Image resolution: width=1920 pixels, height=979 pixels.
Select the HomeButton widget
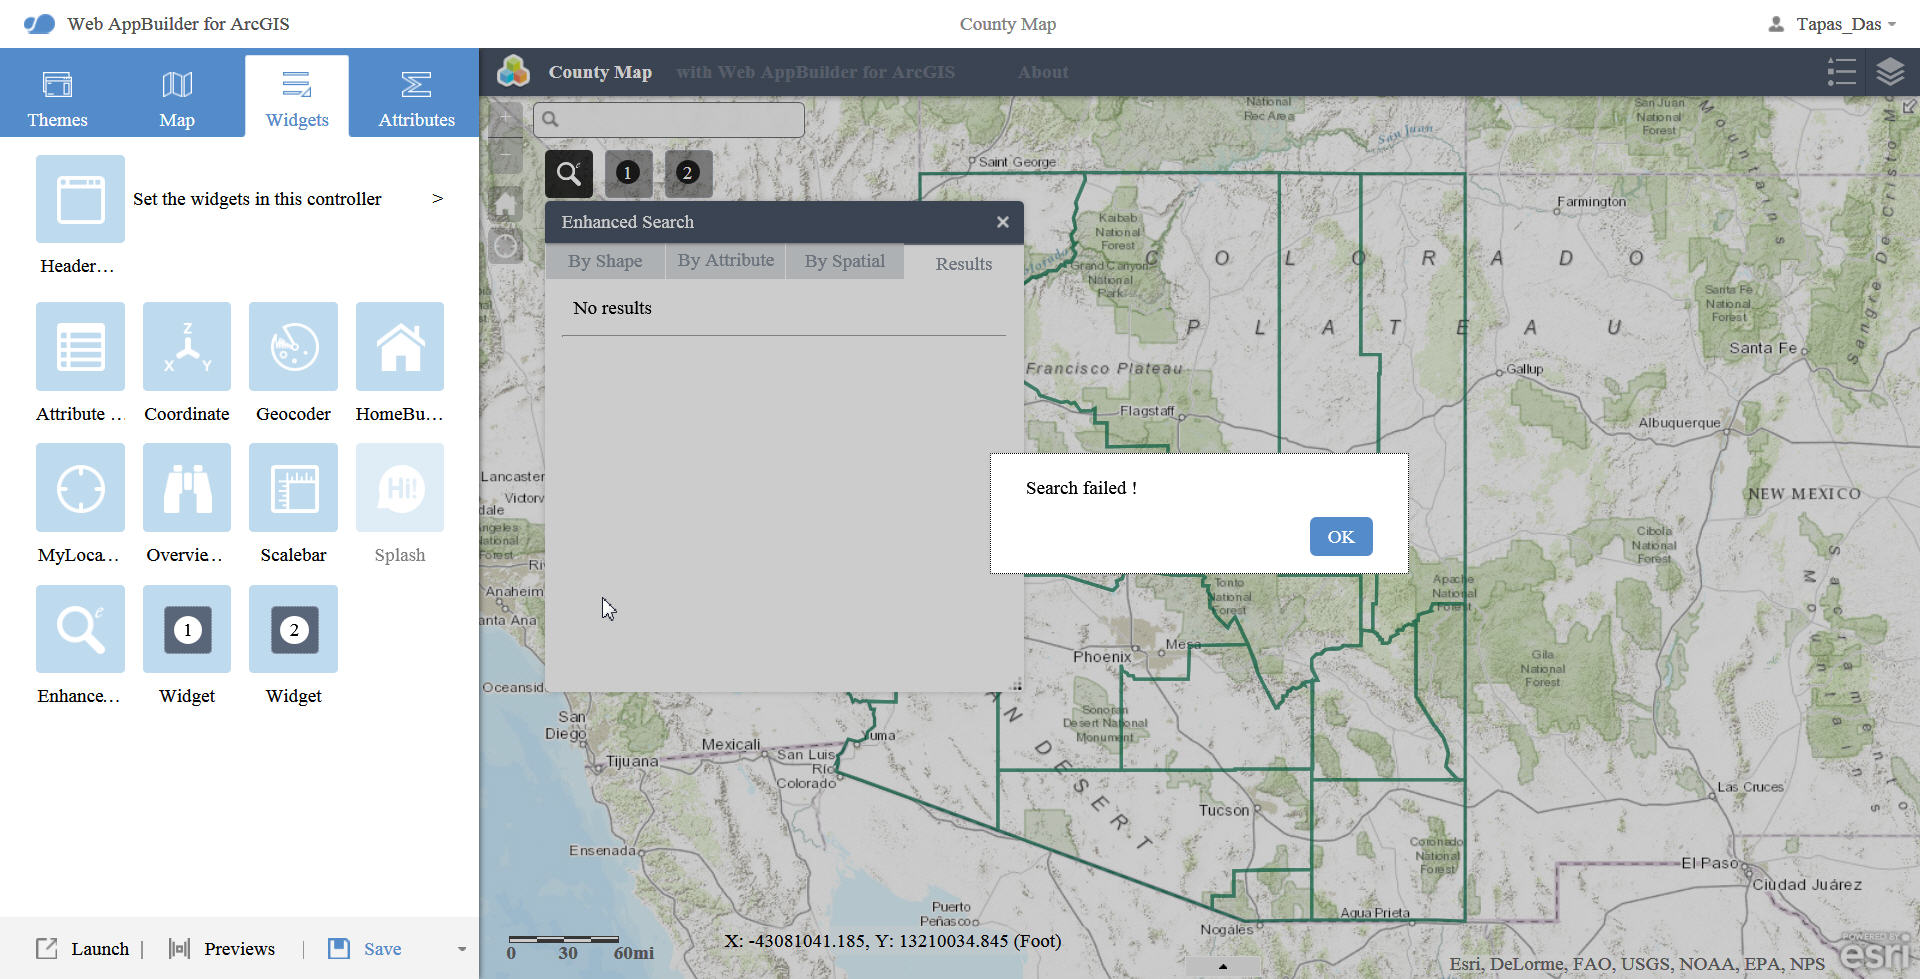(x=399, y=347)
